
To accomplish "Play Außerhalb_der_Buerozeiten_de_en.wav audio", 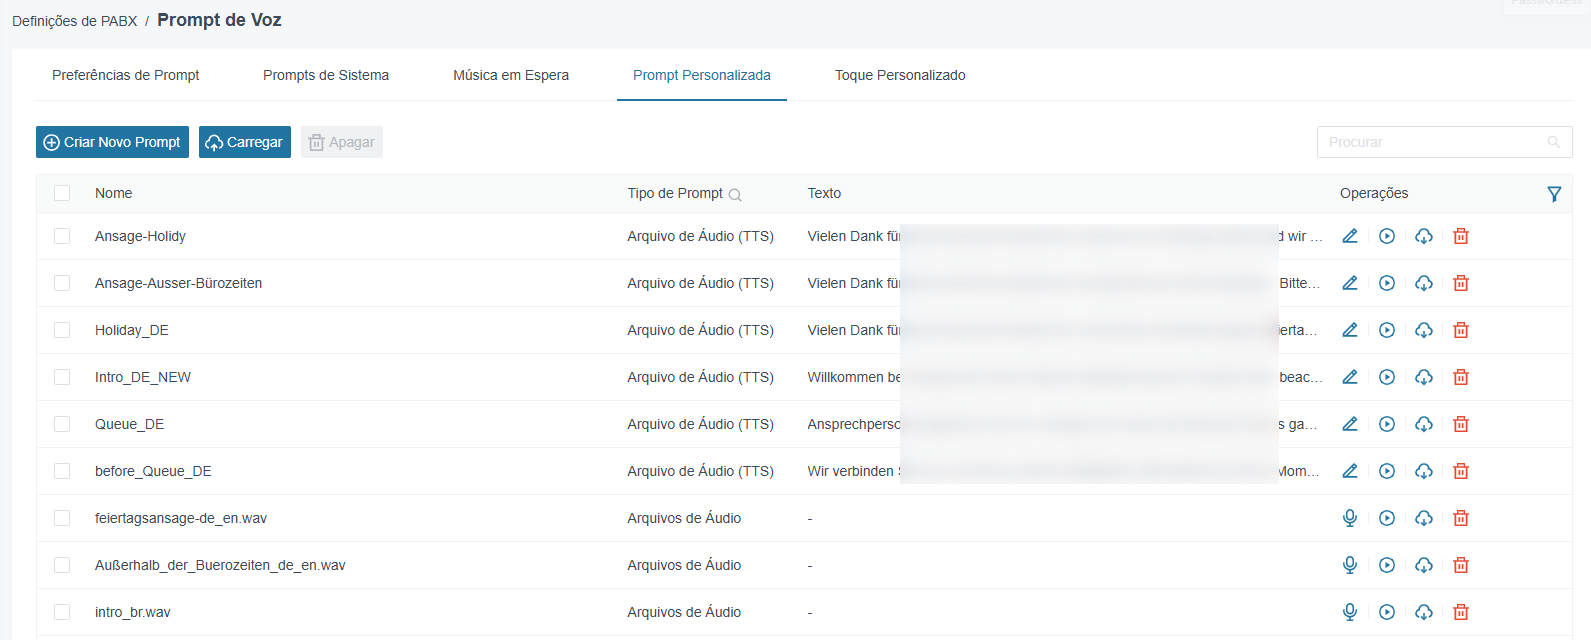I will pos(1387,565).
